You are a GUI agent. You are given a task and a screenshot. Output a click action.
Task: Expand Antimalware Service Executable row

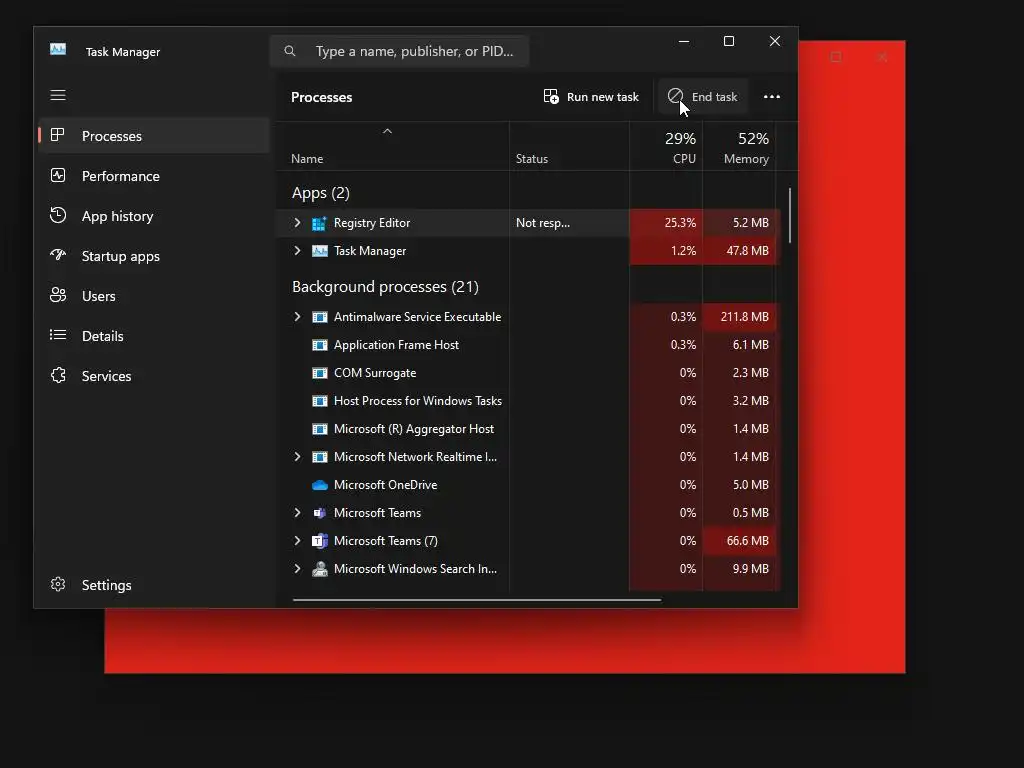coord(297,317)
